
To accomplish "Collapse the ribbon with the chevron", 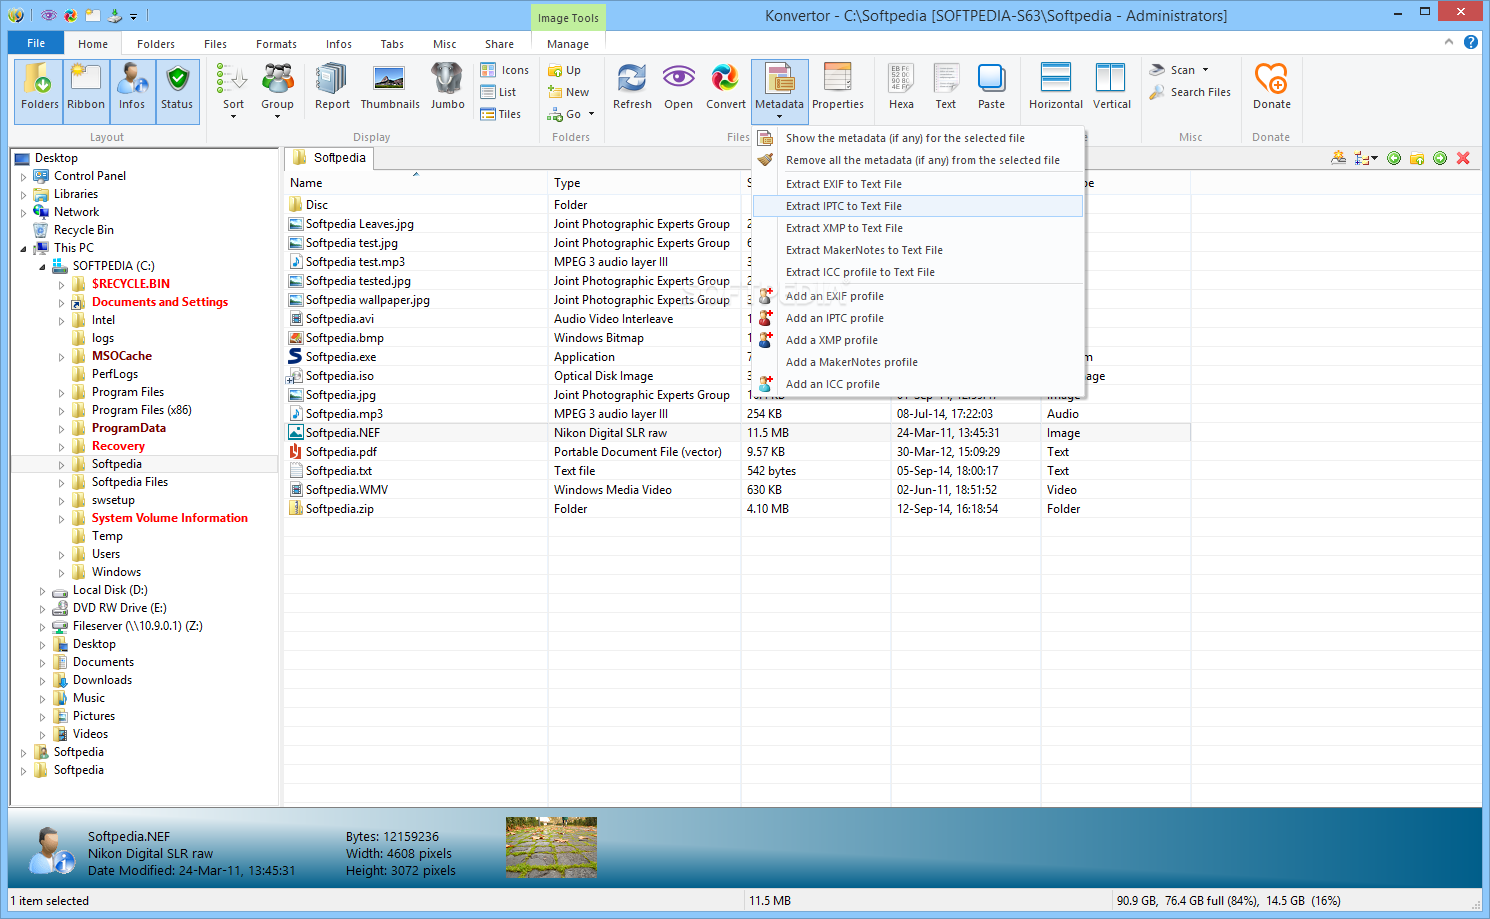I will coord(1448,42).
